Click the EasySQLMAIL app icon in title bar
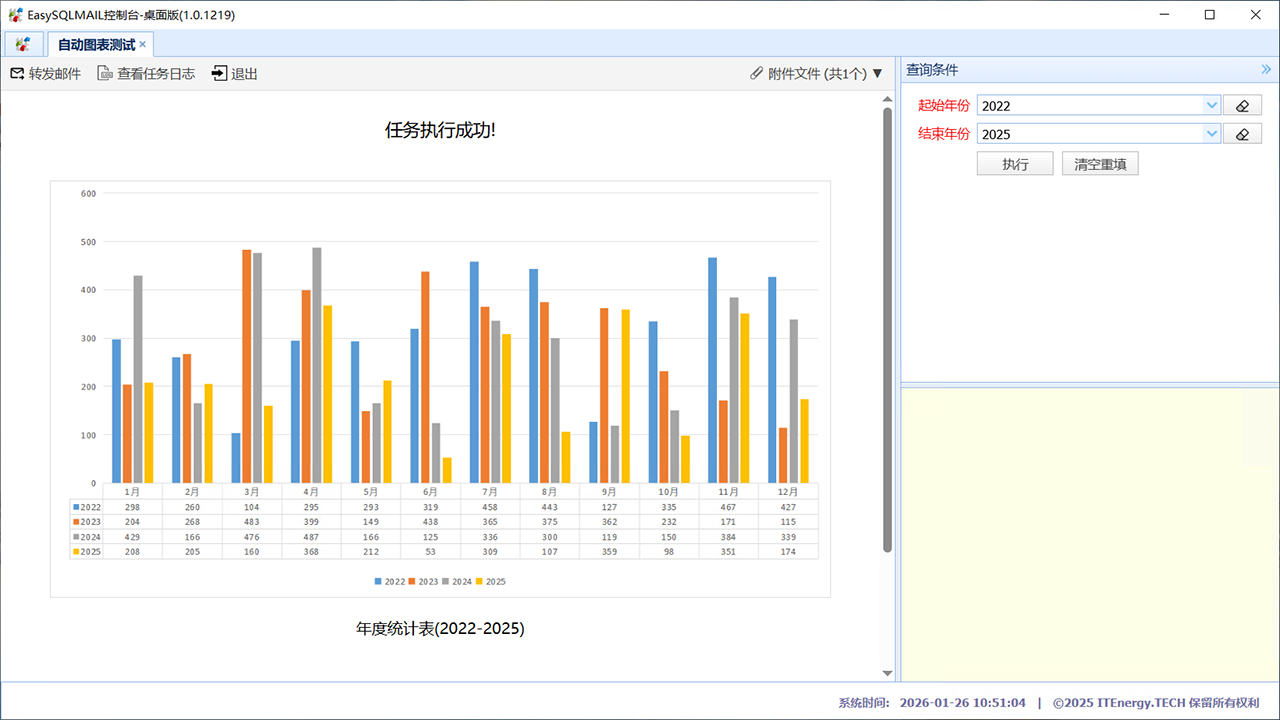Image resolution: width=1280 pixels, height=720 pixels. point(15,15)
